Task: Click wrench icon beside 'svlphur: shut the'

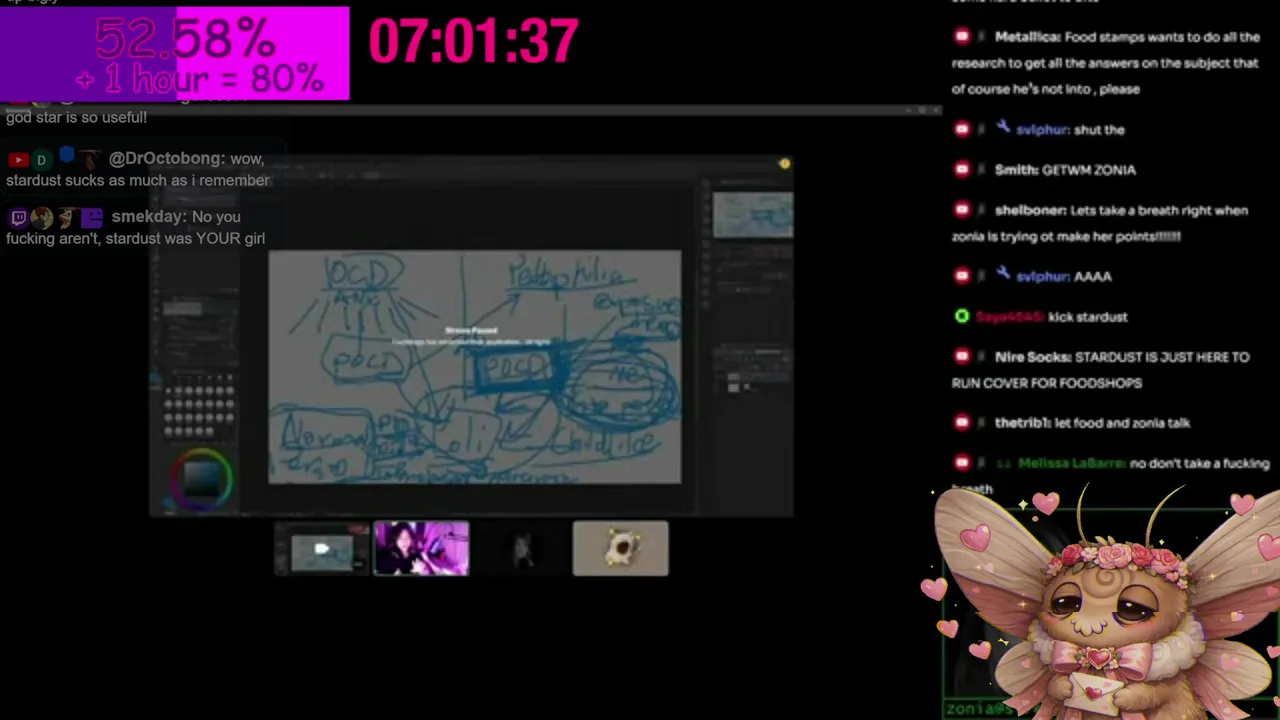Action: (x=1004, y=129)
